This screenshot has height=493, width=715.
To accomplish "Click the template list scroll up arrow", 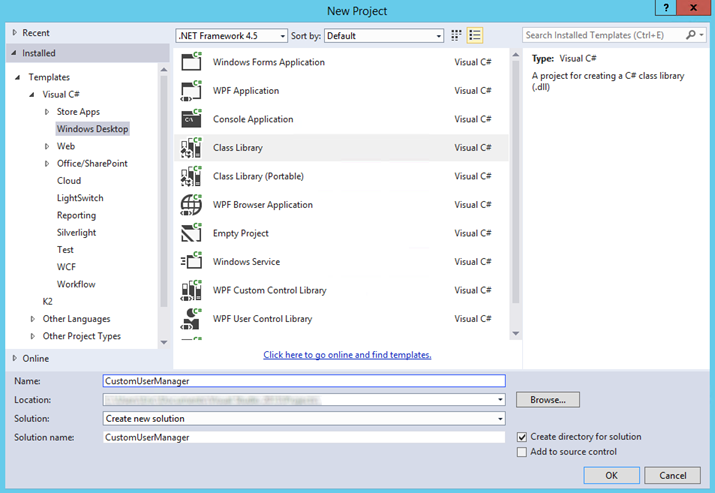I will click(x=516, y=55).
